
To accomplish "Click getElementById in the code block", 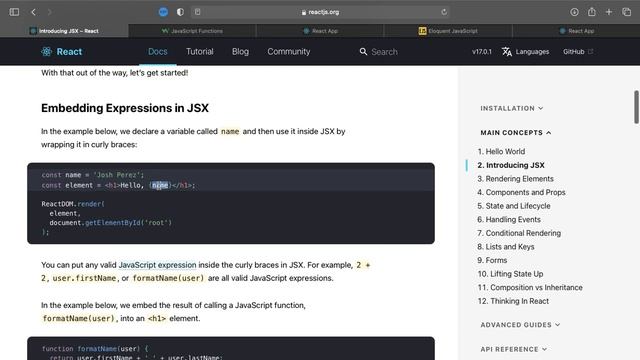I will point(112,223).
